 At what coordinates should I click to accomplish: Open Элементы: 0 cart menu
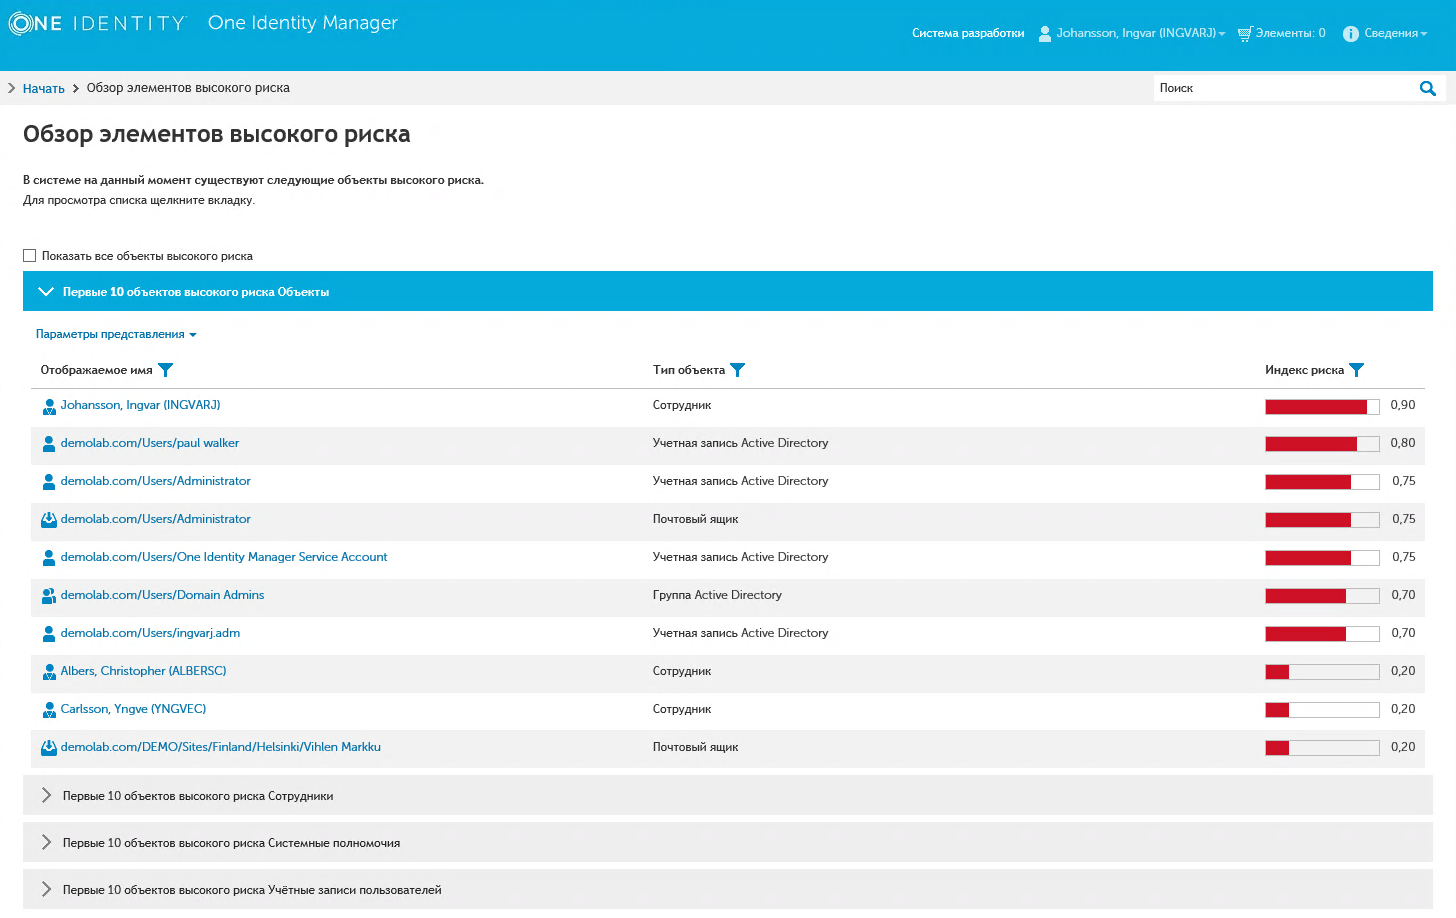coord(1290,33)
